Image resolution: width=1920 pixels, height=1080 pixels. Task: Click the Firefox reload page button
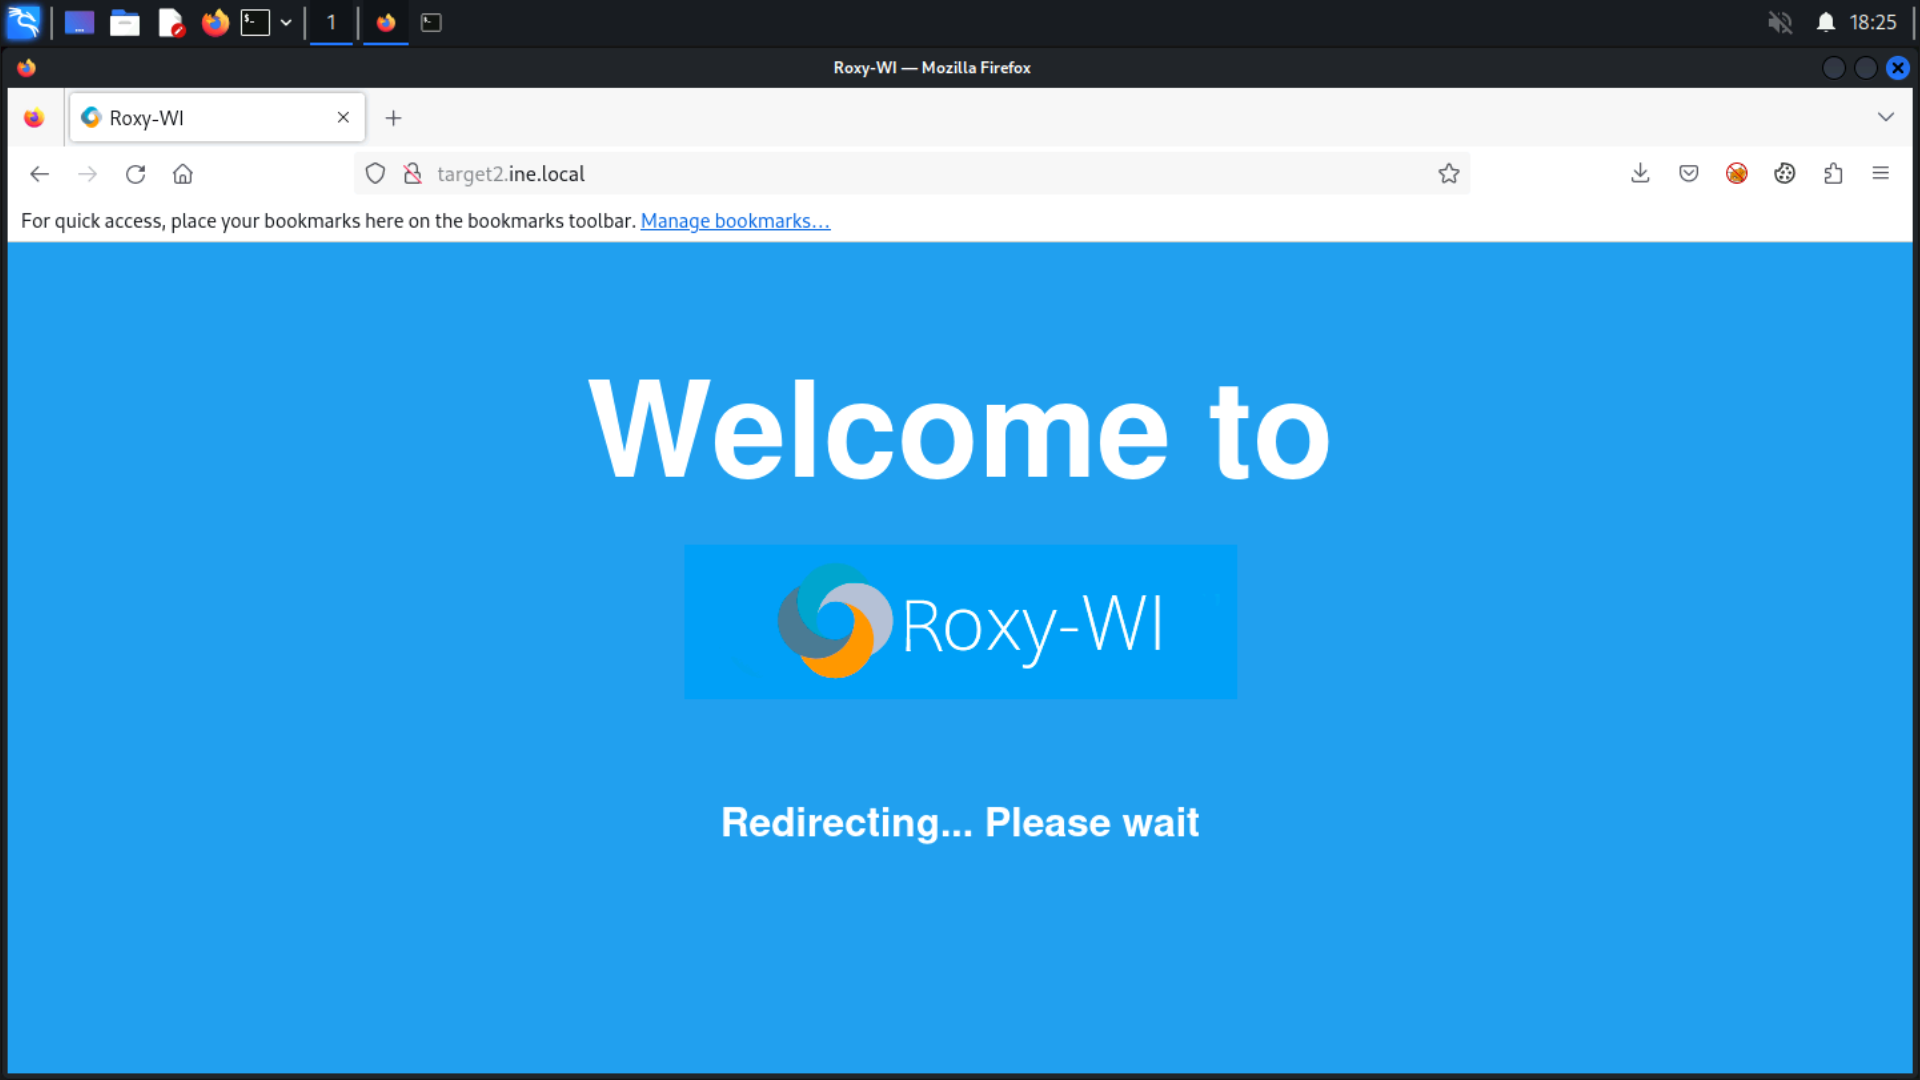click(135, 174)
